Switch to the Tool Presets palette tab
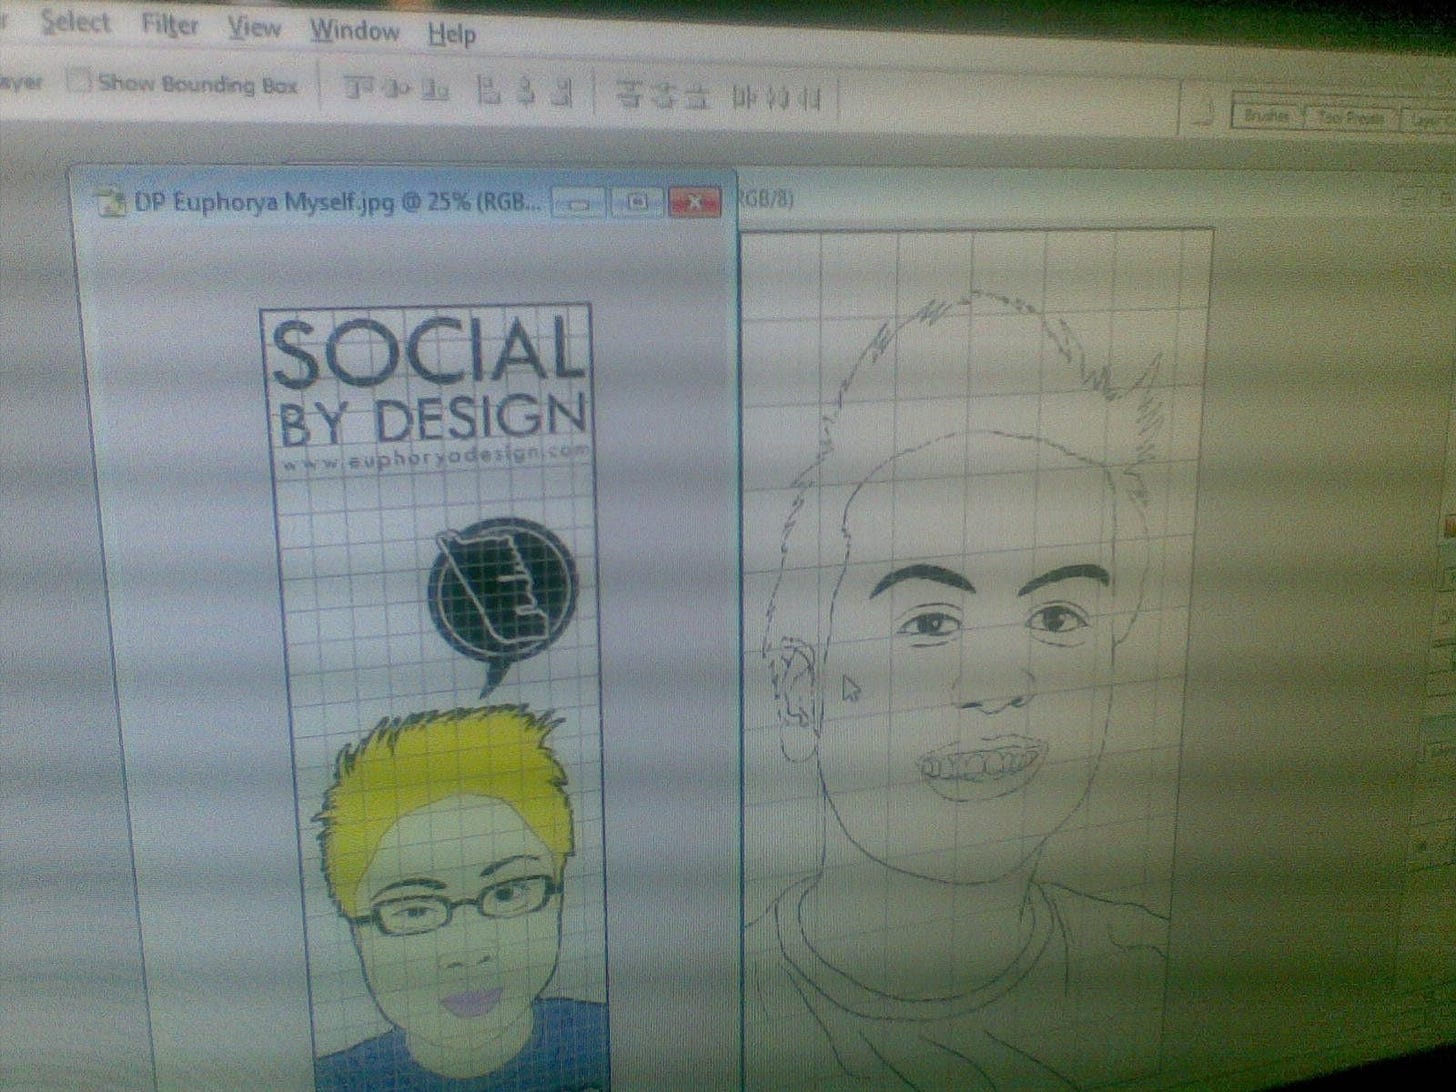The width and height of the screenshot is (1456, 1092). (x=1349, y=118)
